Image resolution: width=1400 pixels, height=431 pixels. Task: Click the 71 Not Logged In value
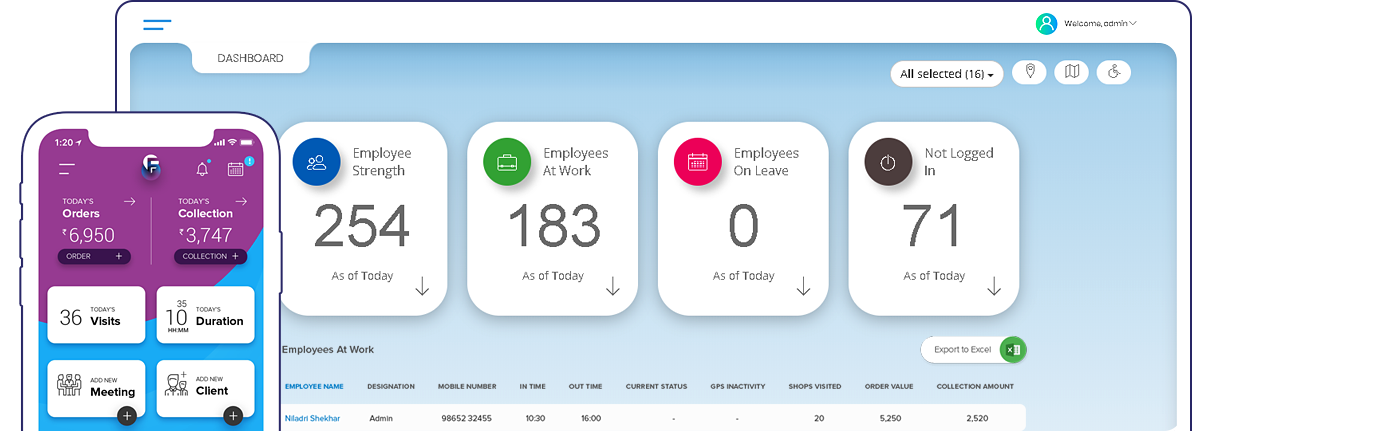(932, 226)
